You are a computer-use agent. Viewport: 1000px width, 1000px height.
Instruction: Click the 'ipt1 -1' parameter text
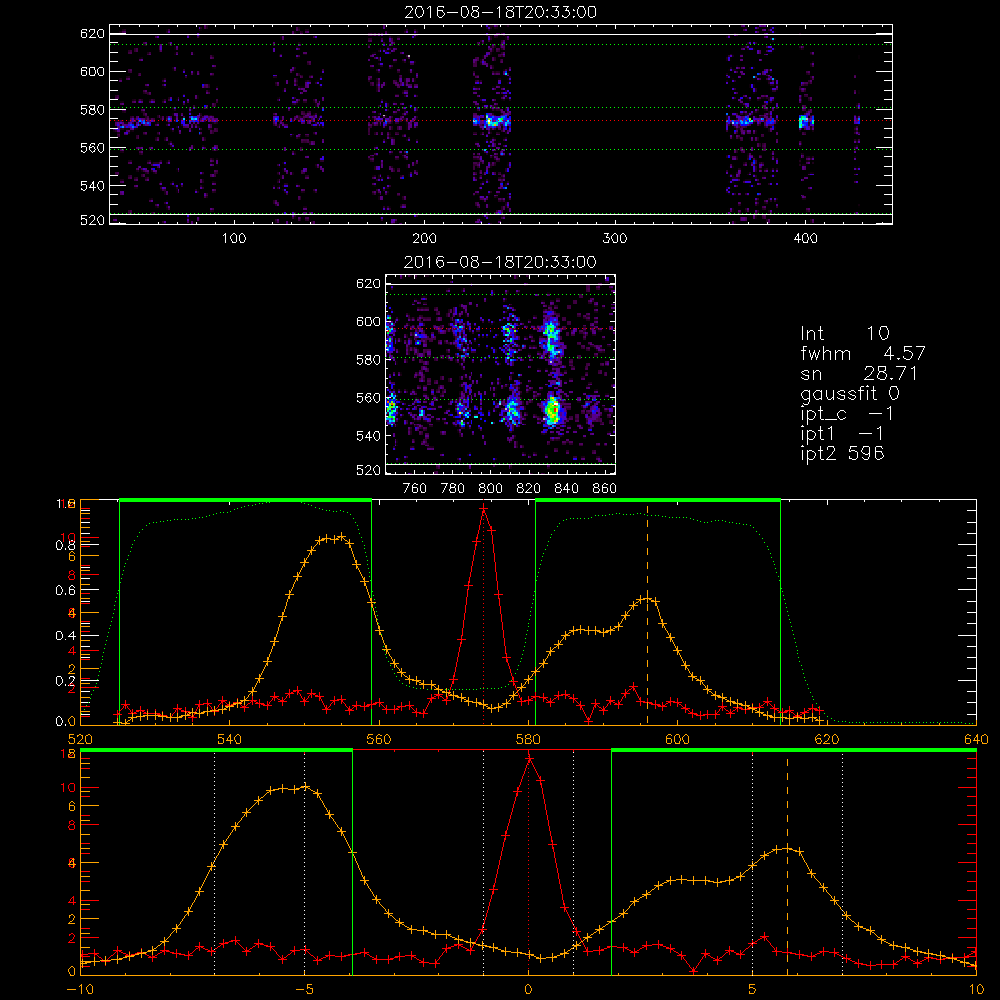842,434
